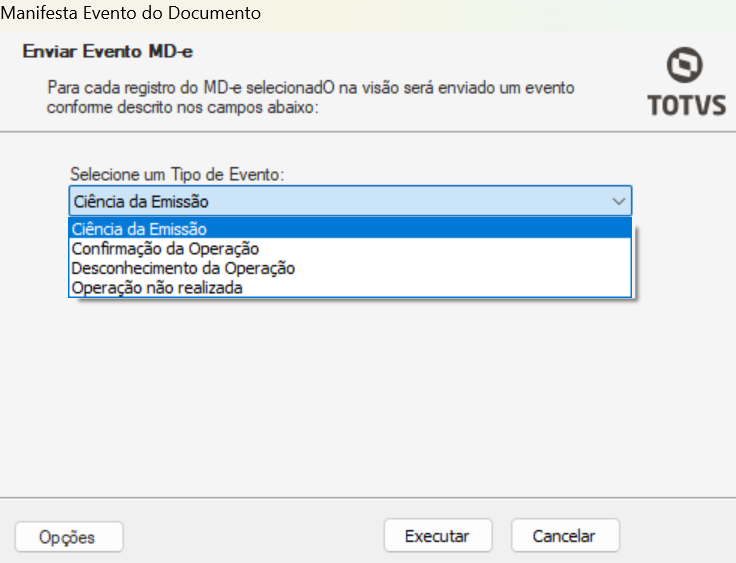736x563 pixels.
Task: Select Operação não realizada option
Action: [x=350, y=287]
